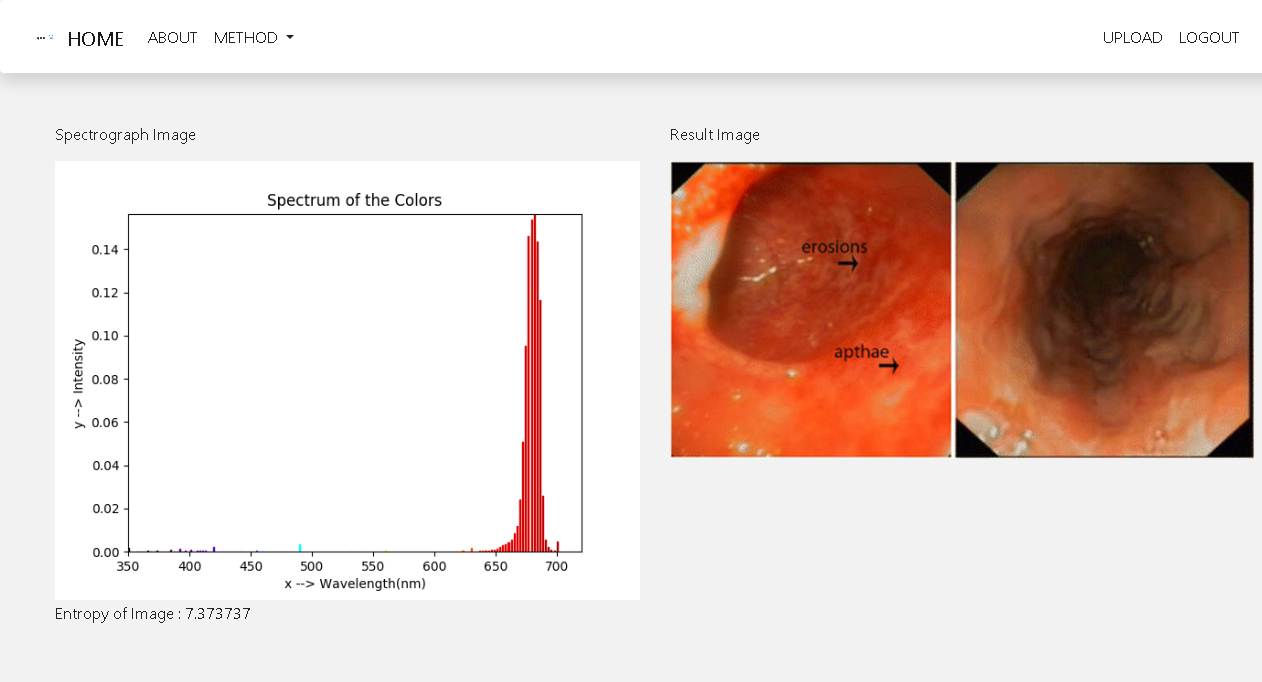Click the Wavelength(nm) x-axis label
This screenshot has height=682, width=1262.
[354, 583]
